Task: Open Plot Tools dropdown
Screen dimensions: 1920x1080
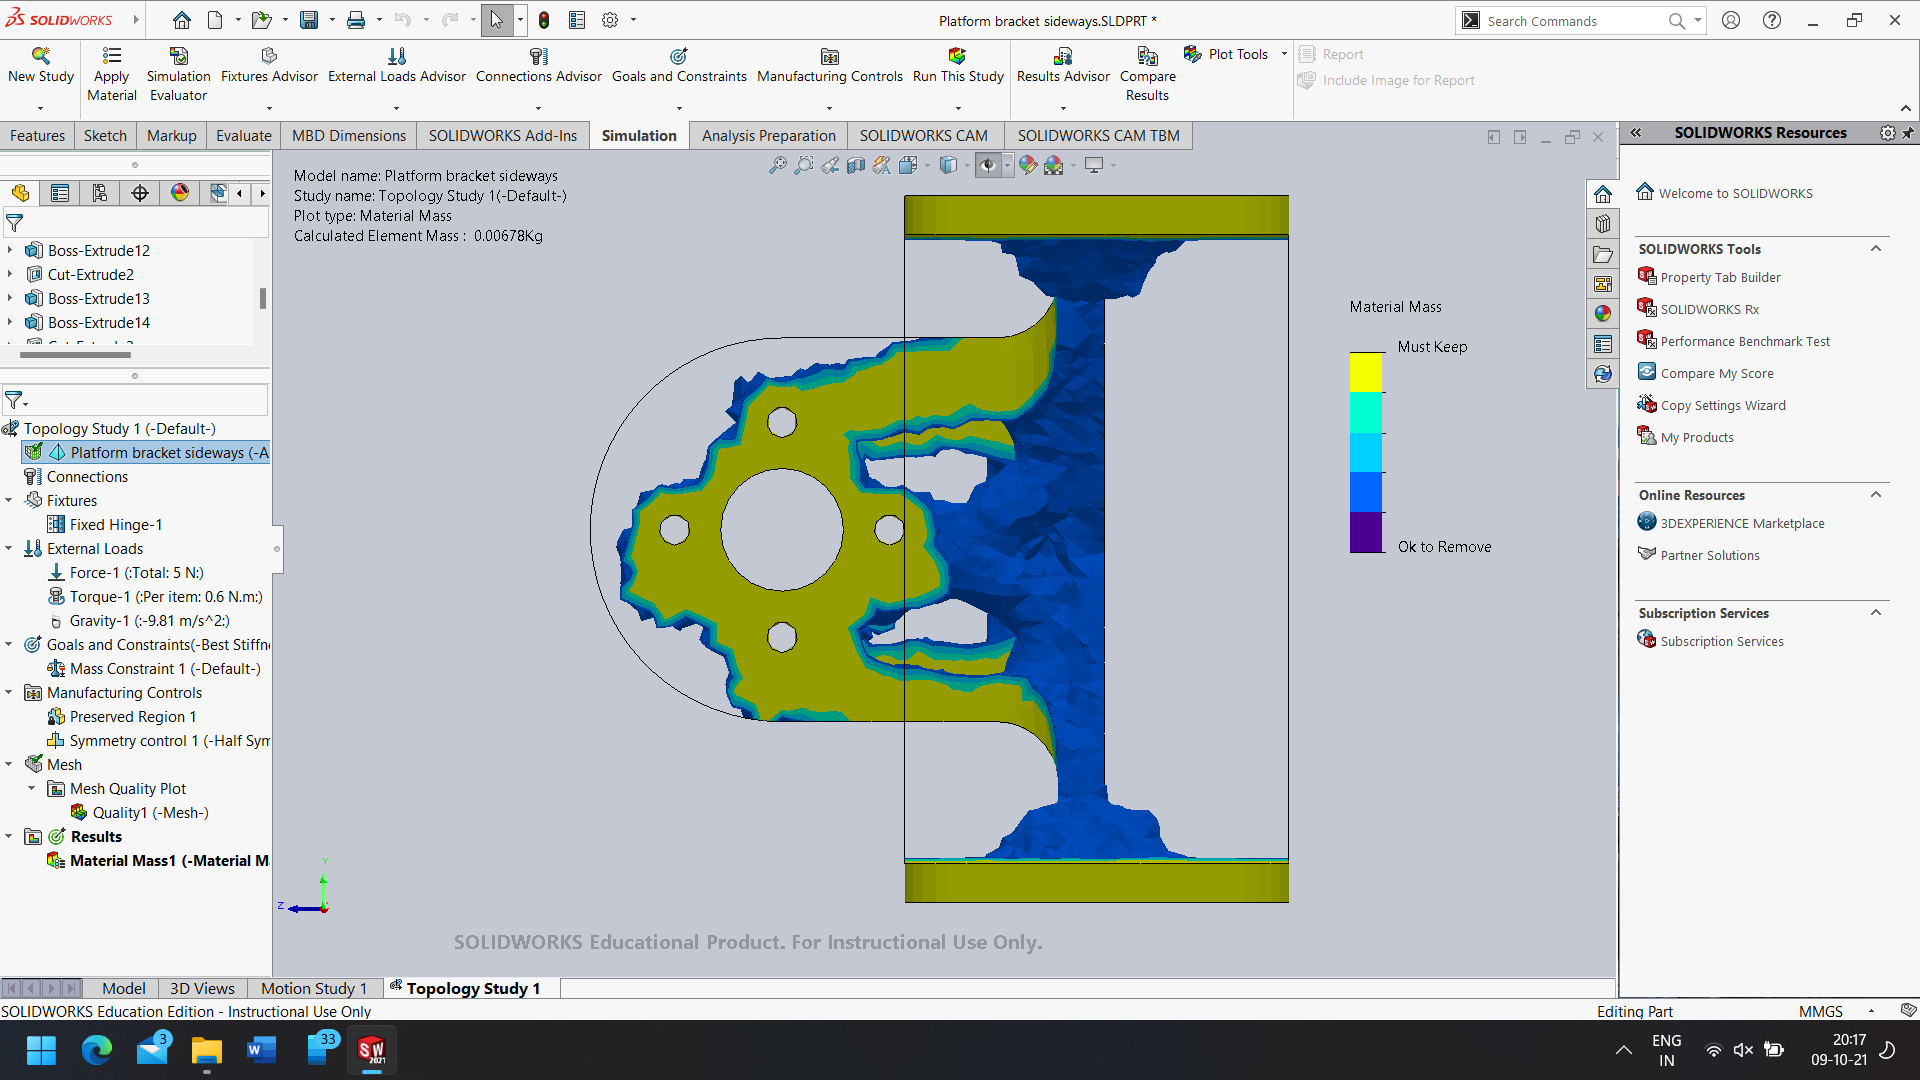Action: pyautogui.click(x=1284, y=54)
